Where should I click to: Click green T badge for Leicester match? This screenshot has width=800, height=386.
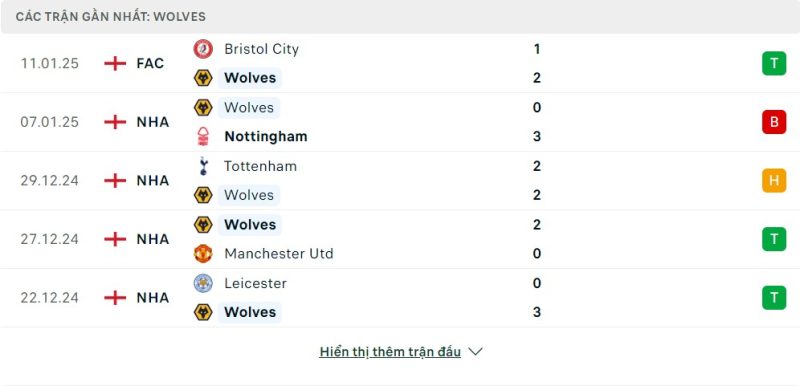tap(774, 298)
